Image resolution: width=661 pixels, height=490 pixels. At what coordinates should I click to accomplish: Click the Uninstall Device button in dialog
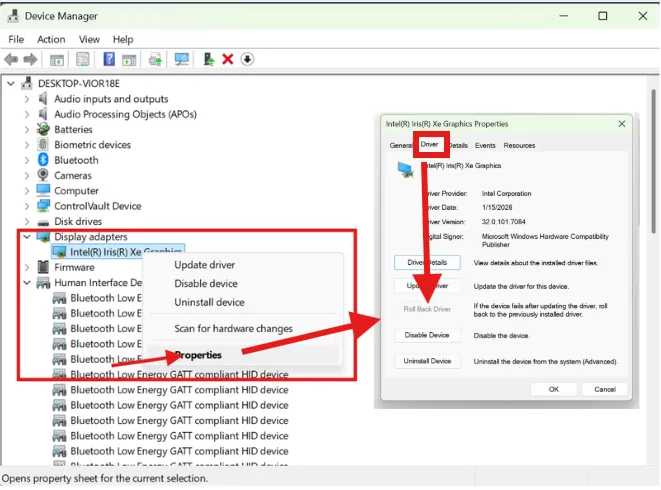(x=427, y=361)
